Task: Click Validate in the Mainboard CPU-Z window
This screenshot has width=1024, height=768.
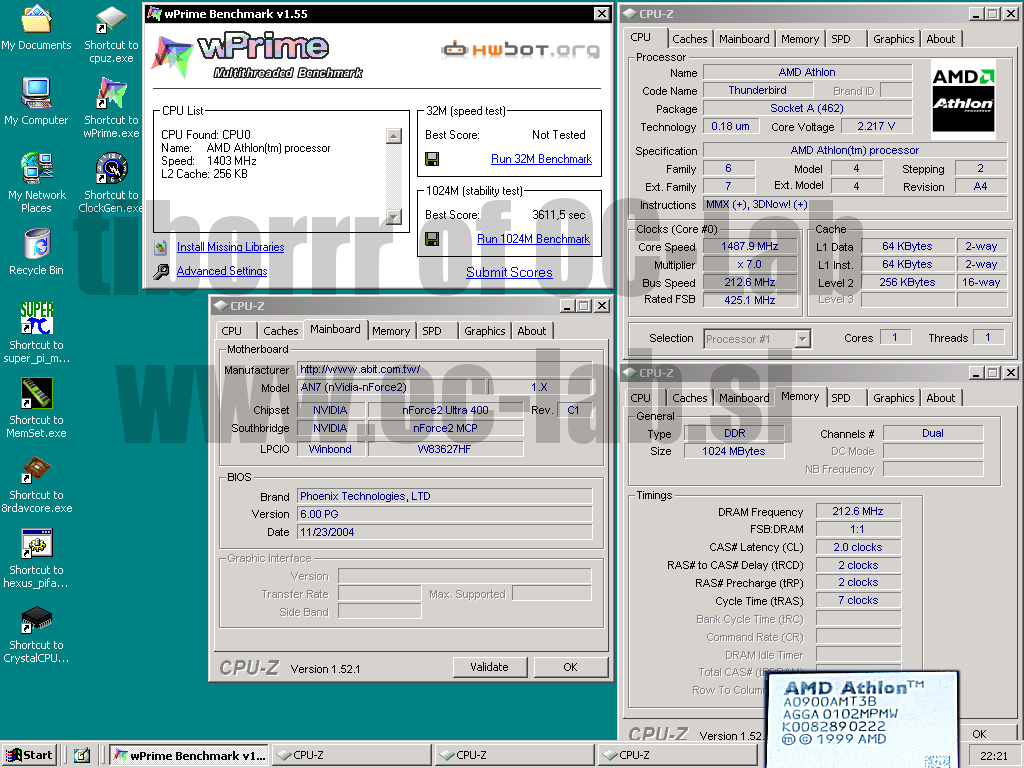Action: tap(489, 667)
